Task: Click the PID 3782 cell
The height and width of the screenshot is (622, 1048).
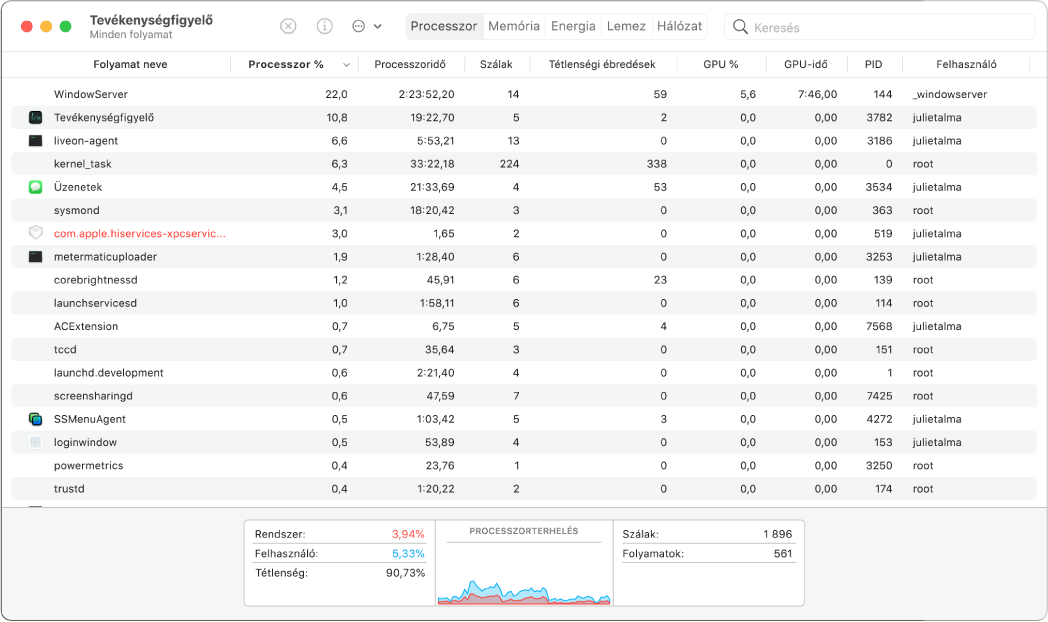Action: pyautogui.click(x=879, y=118)
